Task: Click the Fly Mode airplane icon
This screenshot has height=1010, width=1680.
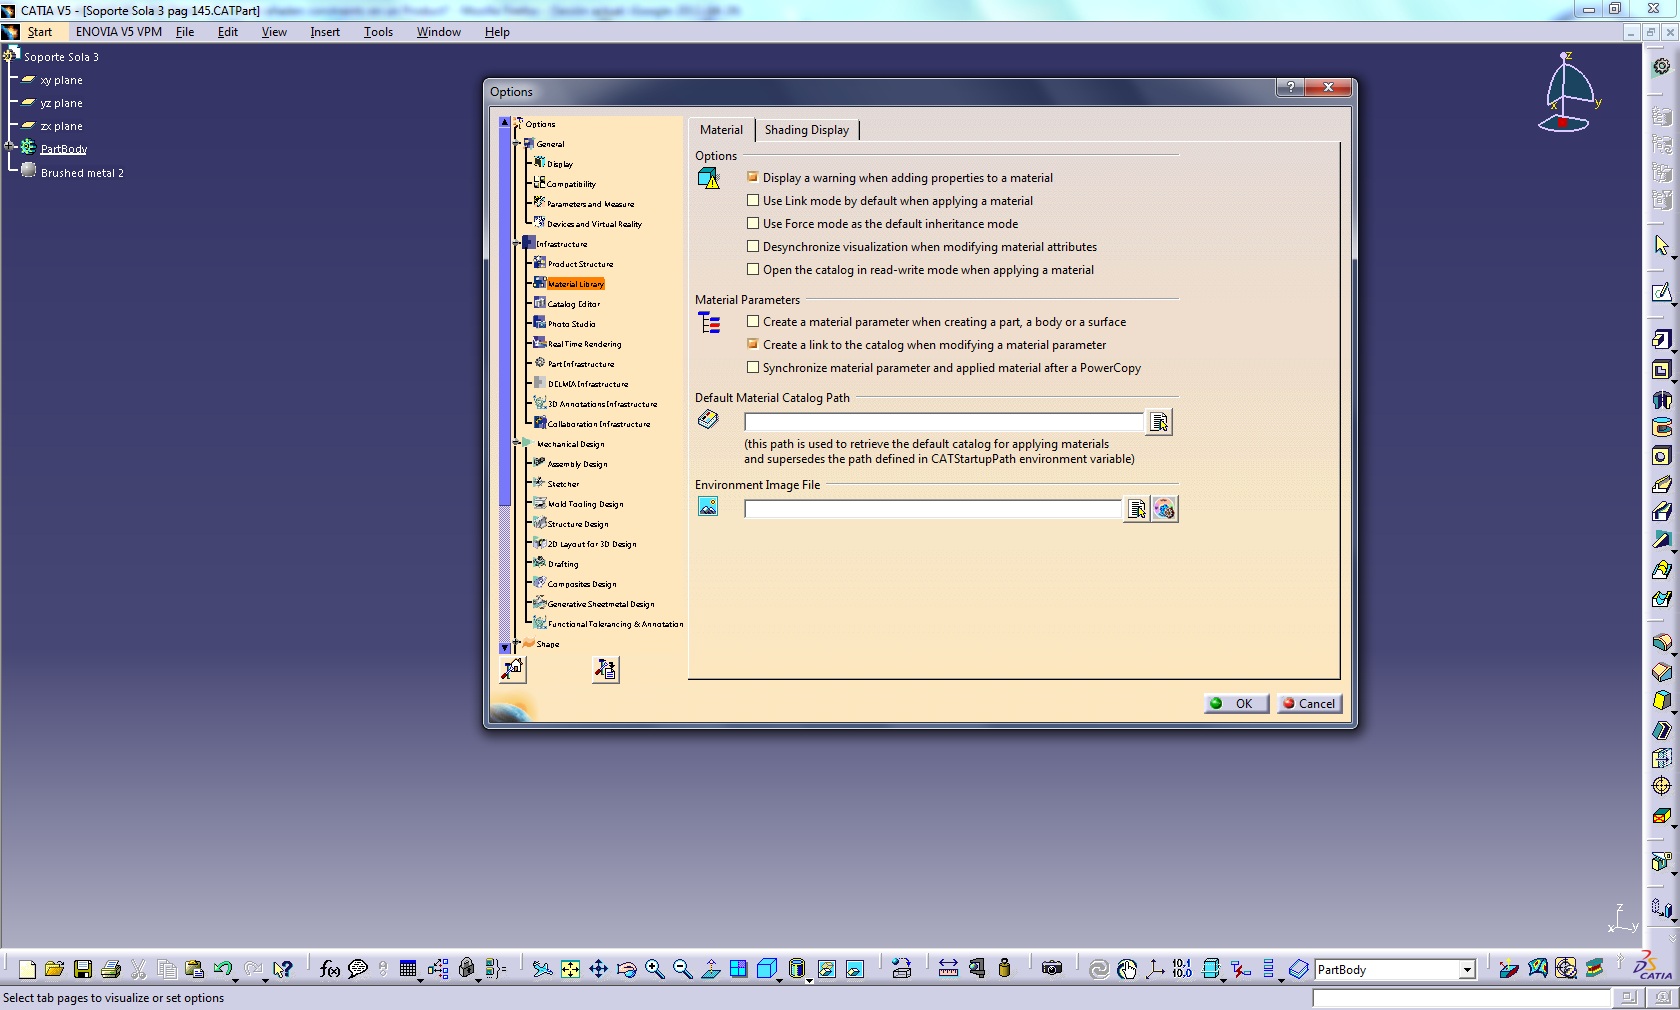Action: coord(542,969)
